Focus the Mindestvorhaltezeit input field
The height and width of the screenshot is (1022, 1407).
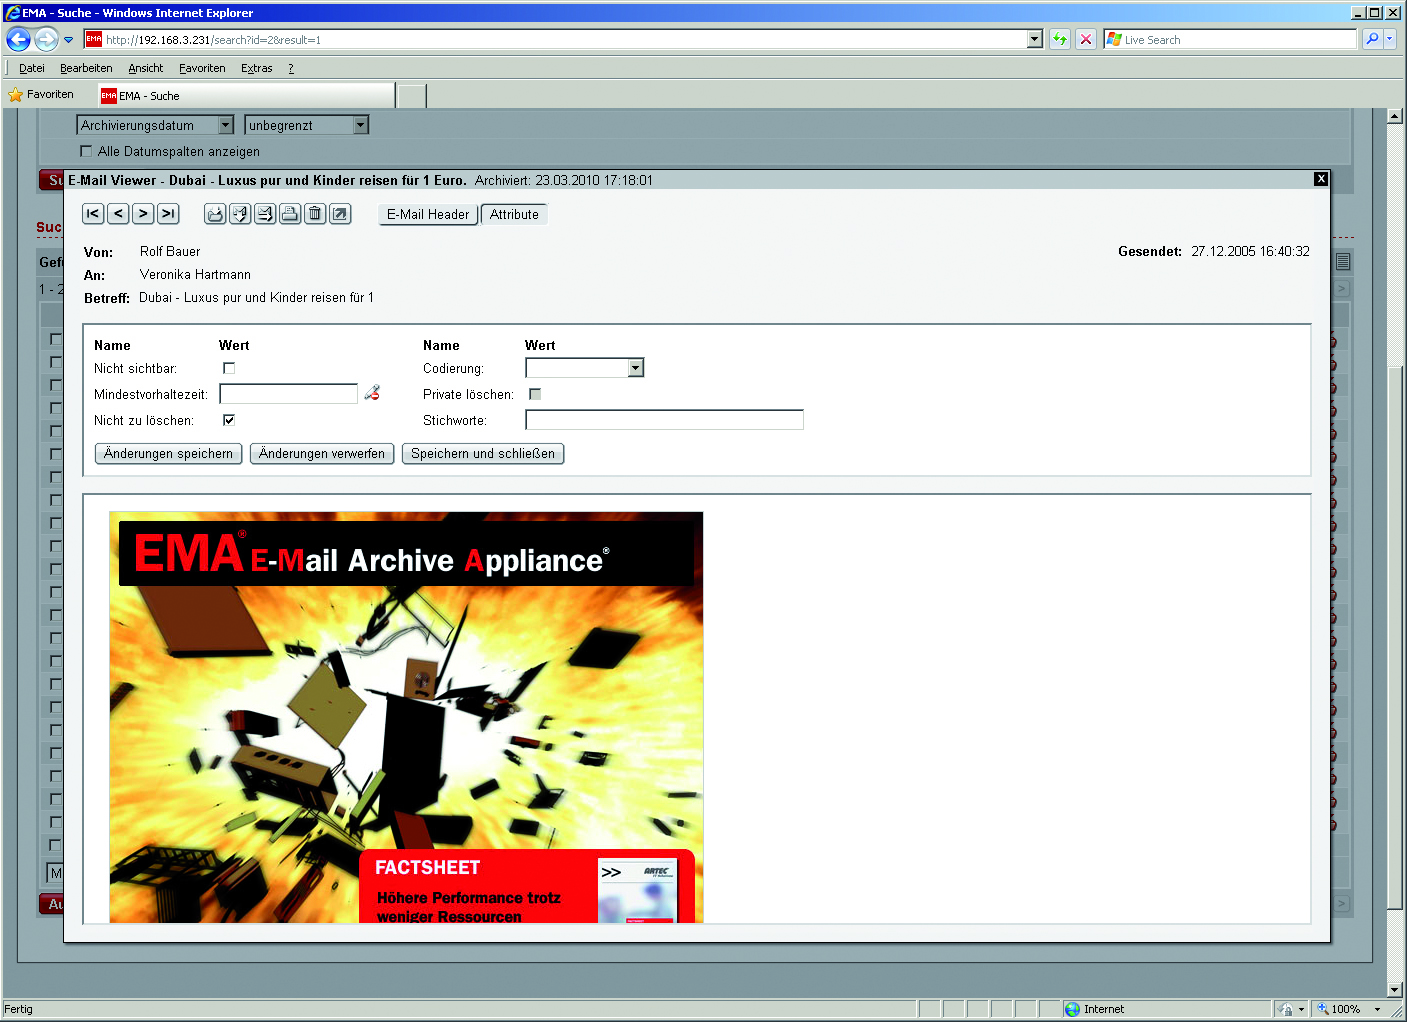pos(289,394)
